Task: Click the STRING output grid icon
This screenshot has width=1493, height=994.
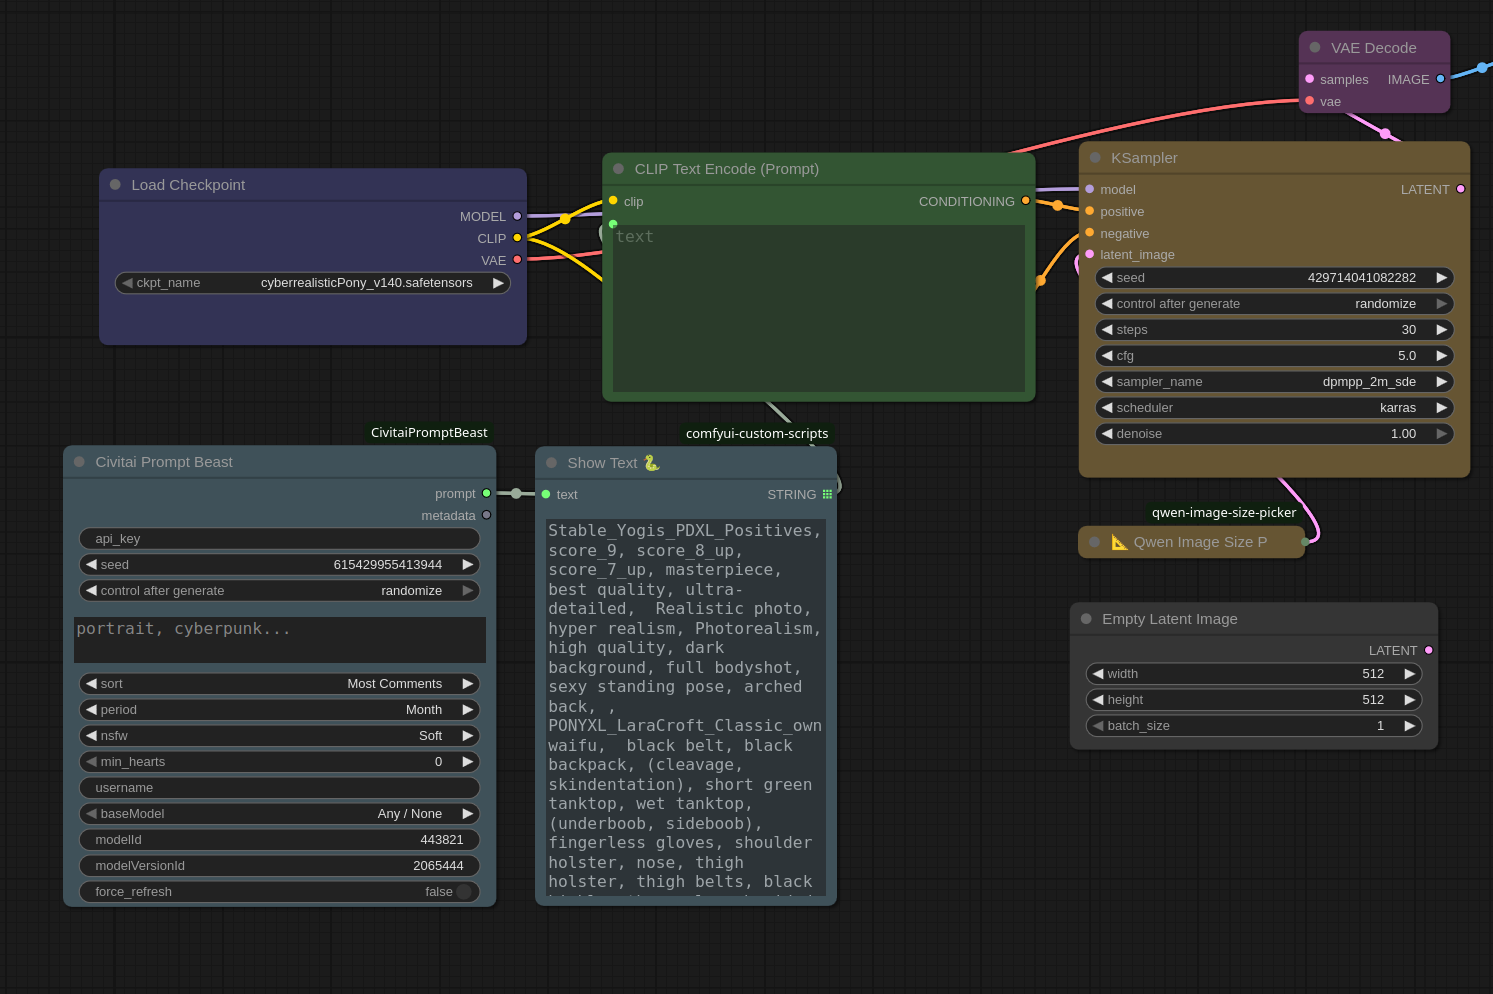Action: (x=827, y=495)
